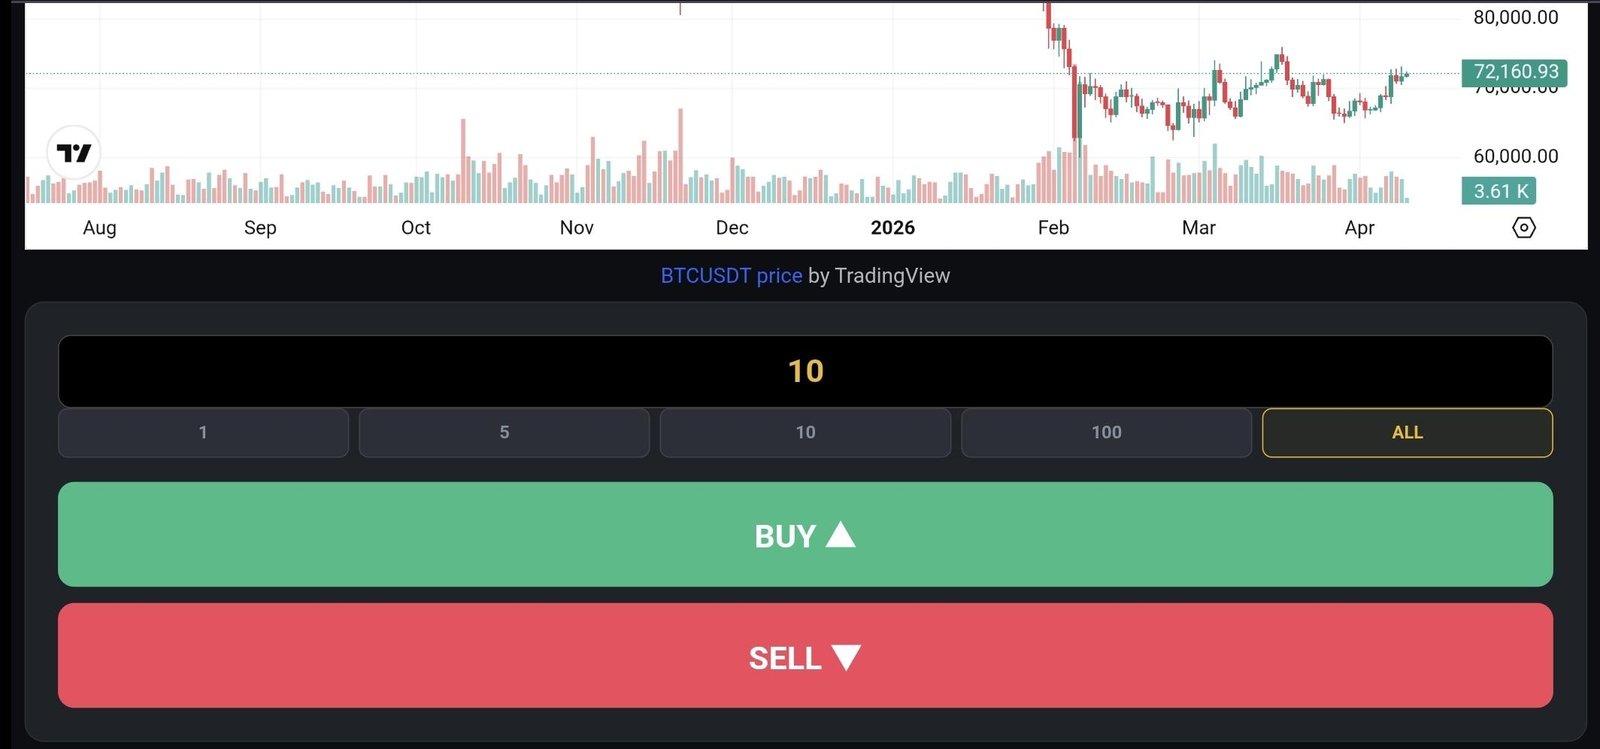Image resolution: width=1600 pixels, height=749 pixels.
Task: Click the Oct label on time axis
Action: [x=416, y=228]
